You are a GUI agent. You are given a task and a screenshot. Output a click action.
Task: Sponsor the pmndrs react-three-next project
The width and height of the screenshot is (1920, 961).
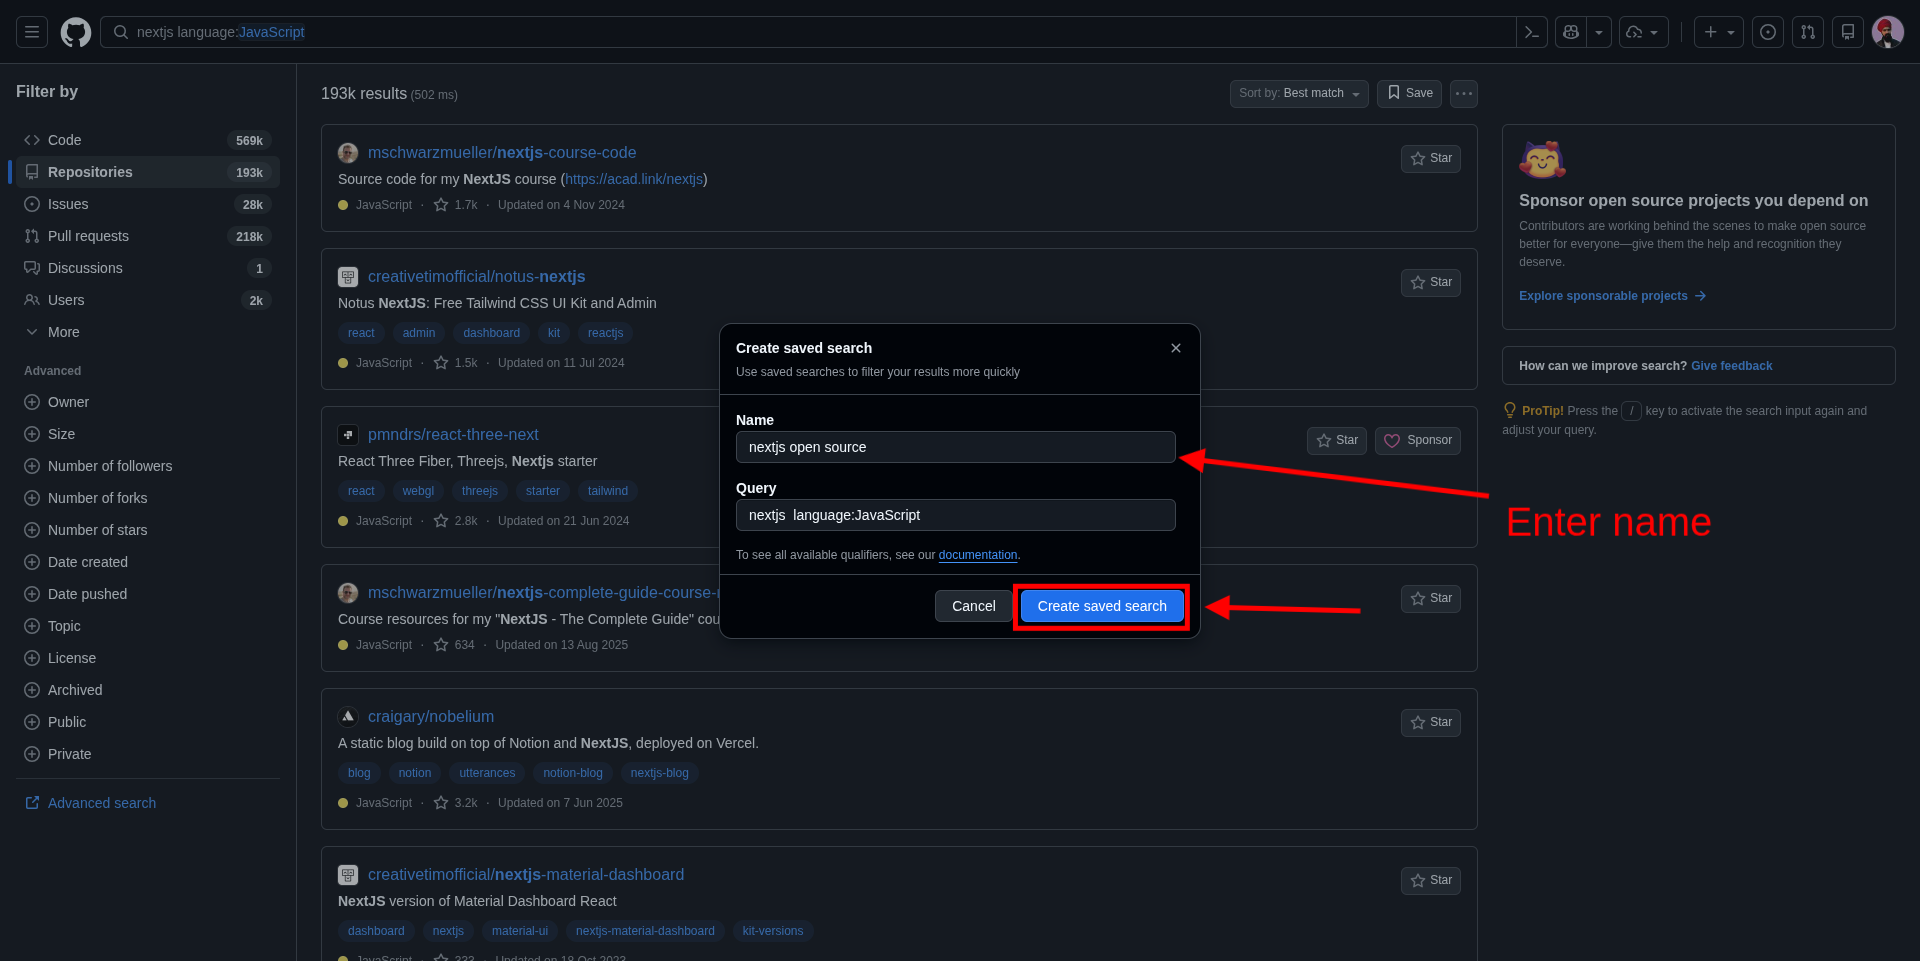[x=1418, y=440]
